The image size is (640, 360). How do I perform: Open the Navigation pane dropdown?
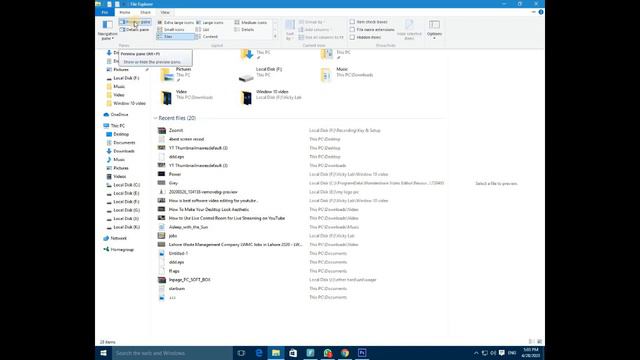(107, 30)
